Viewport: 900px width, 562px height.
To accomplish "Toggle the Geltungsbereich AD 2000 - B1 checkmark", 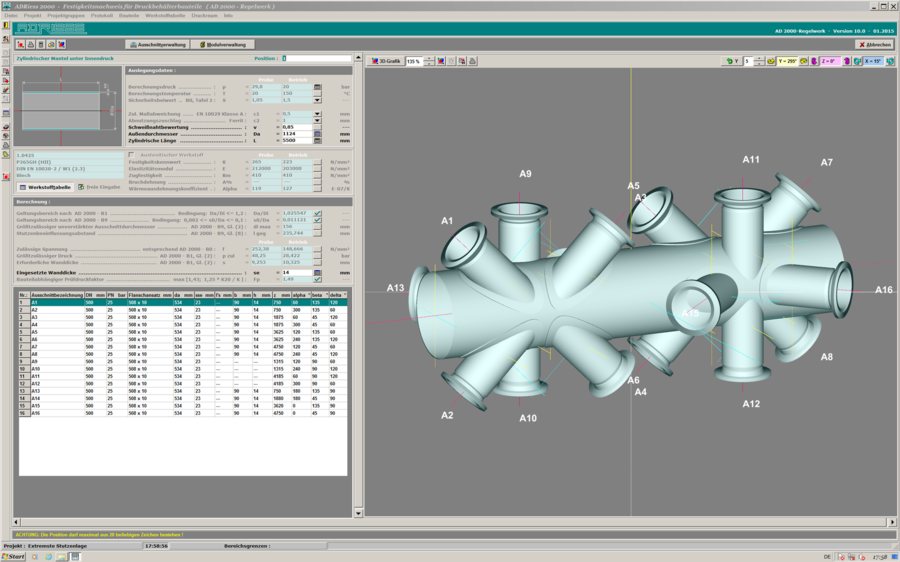I will [x=318, y=213].
